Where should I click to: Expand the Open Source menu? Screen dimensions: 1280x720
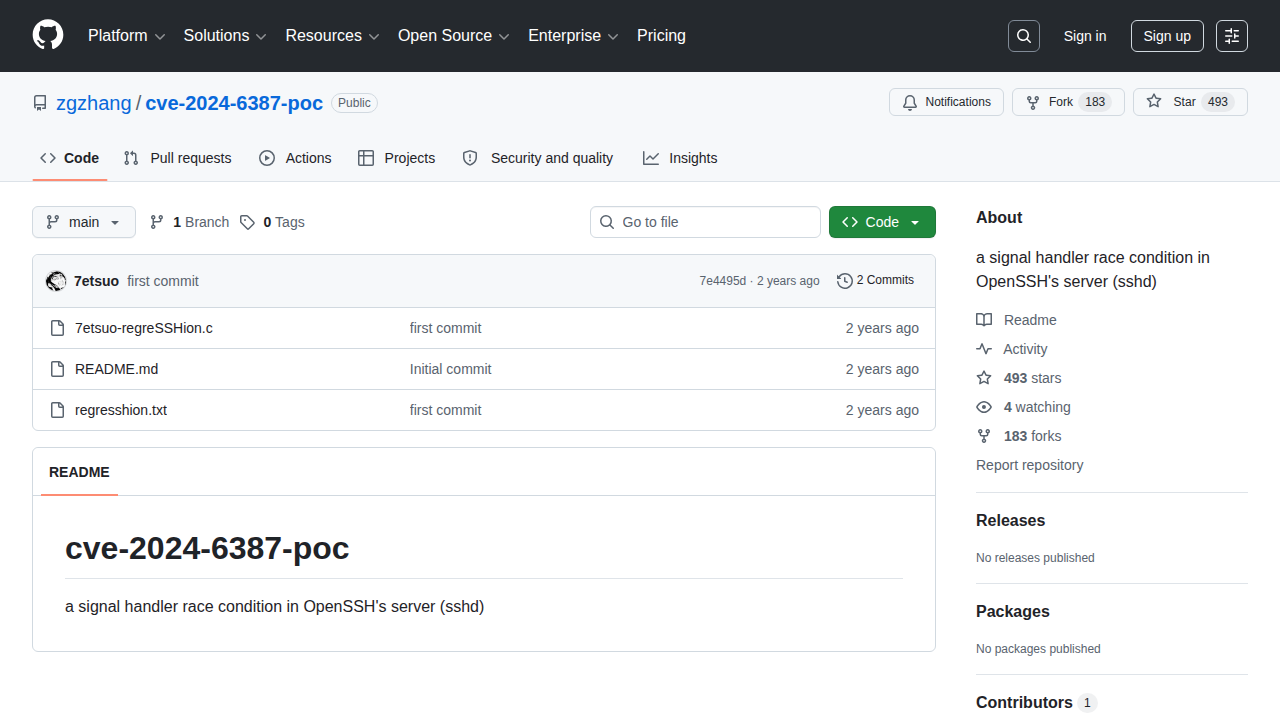(x=454, y=36)
